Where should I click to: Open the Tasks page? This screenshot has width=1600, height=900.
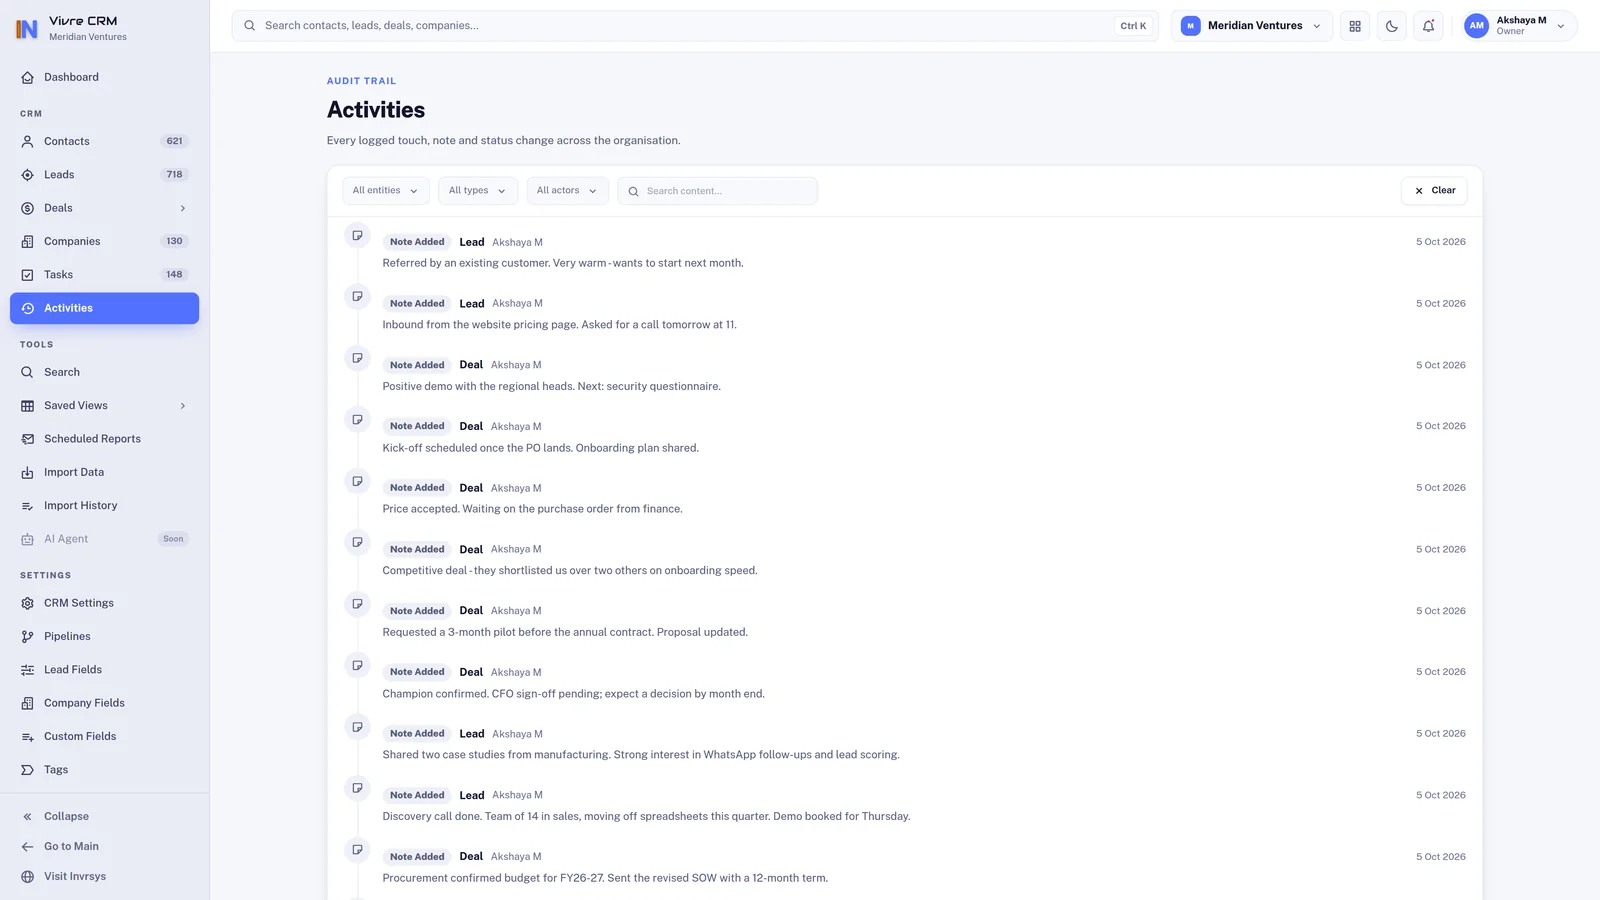click(x=104, y=274)
